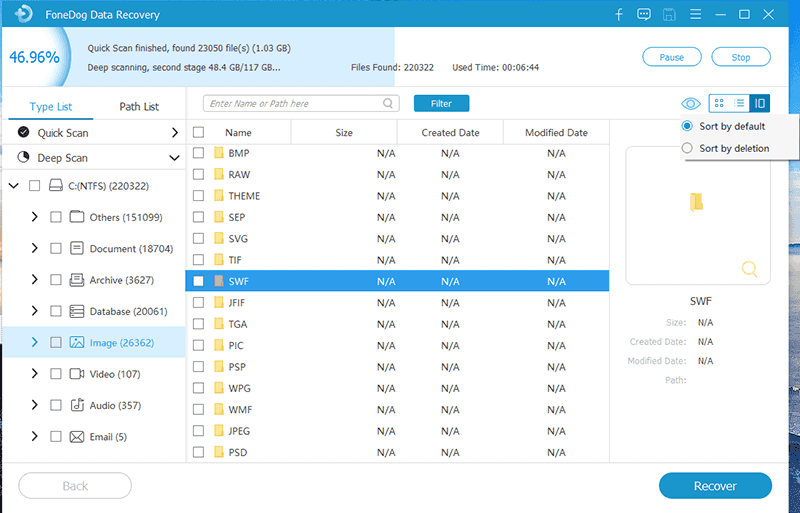The width and height of the screenshot is (800, 513).
Task: Open the Facebook share icon
Action: pyautogui.click(x=619, y=15)
